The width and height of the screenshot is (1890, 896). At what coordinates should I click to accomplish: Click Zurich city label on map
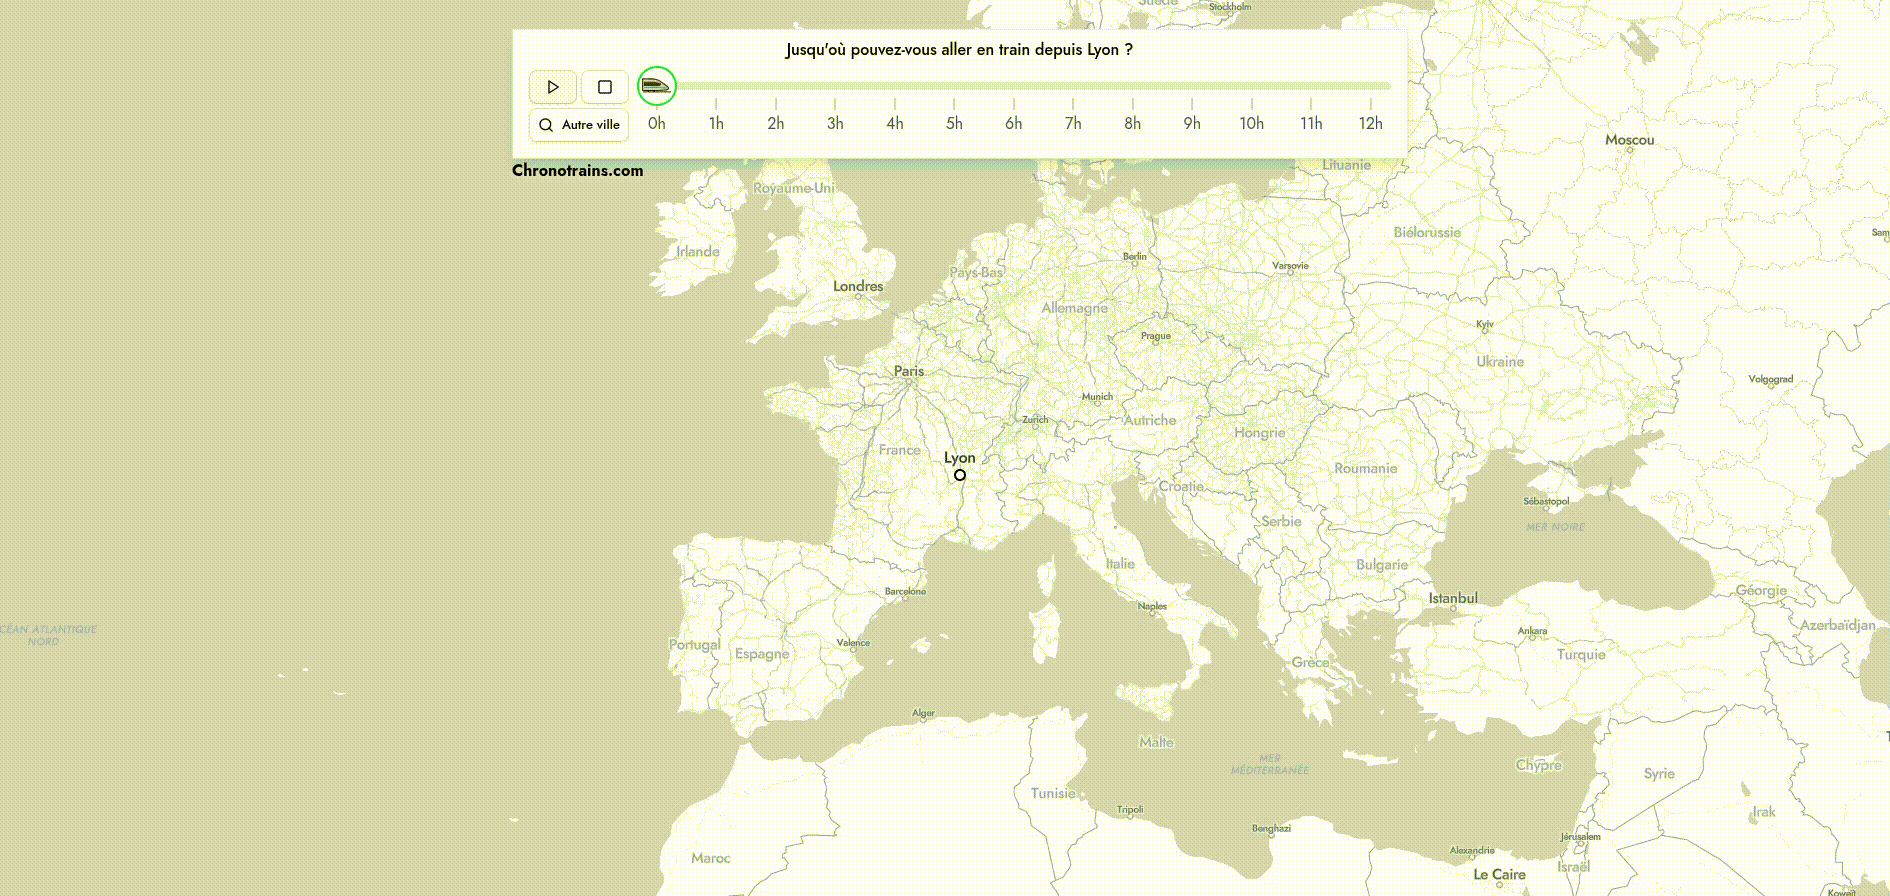[1035, 420]
